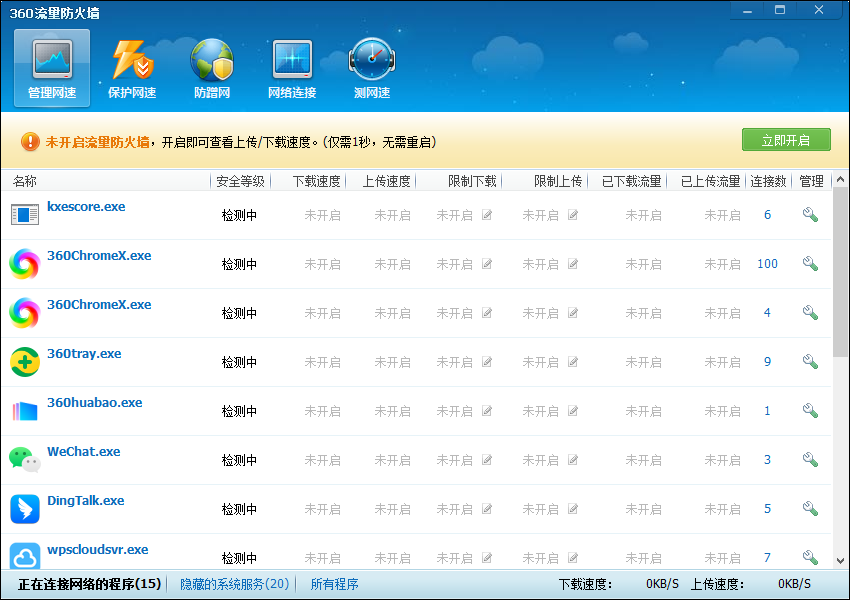
Task: Click 检测中 status for WeChat.exe
Action: click(239, 460)
